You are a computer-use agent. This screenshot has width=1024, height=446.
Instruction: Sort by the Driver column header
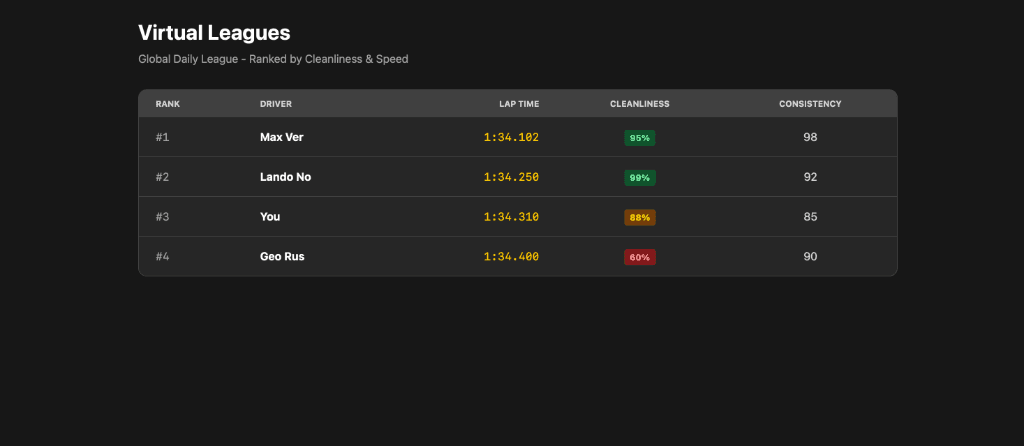276,104
